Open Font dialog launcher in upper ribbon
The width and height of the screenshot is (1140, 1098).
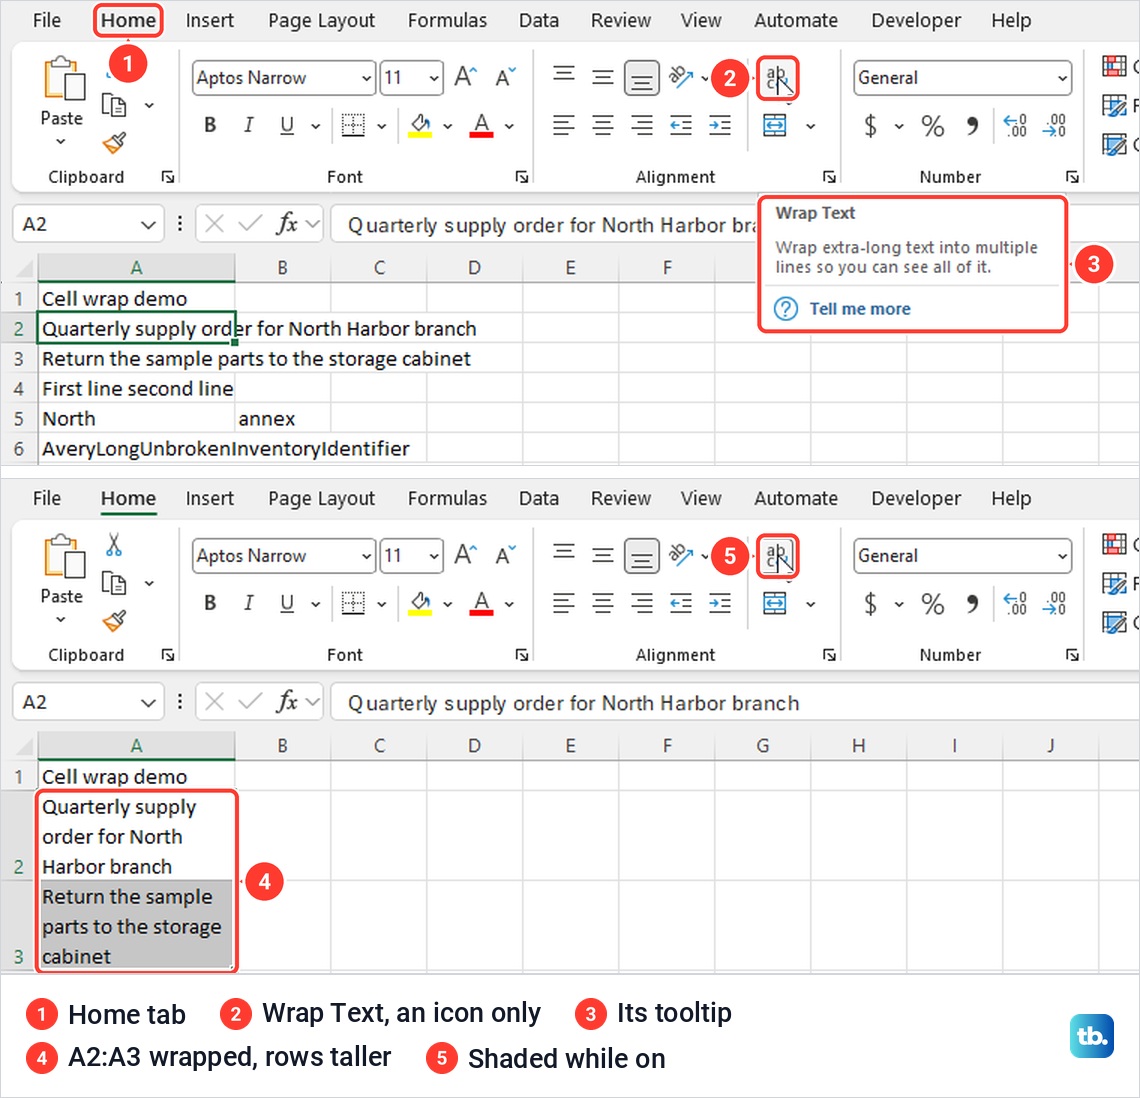[x=521, y=177]
